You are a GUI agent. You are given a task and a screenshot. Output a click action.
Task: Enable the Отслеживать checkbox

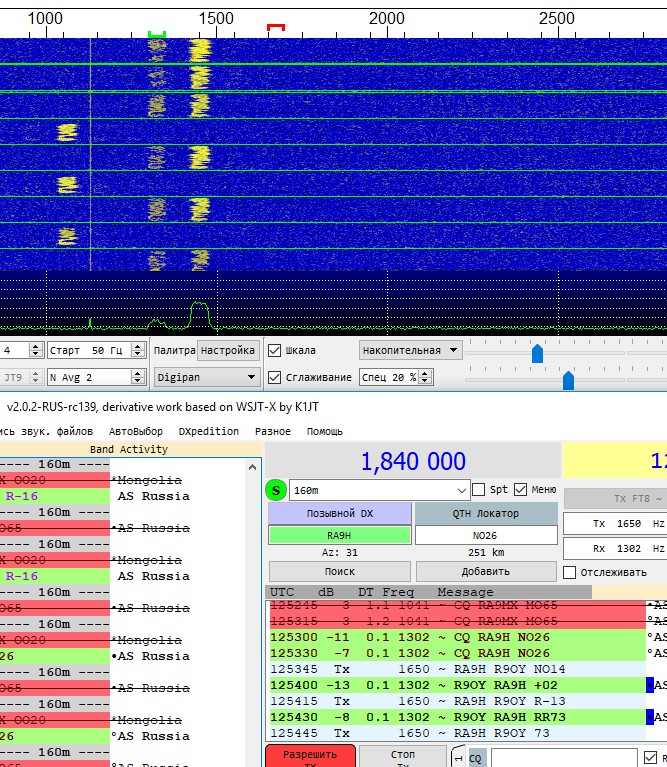pyautogui.click(x=570, y=572)
